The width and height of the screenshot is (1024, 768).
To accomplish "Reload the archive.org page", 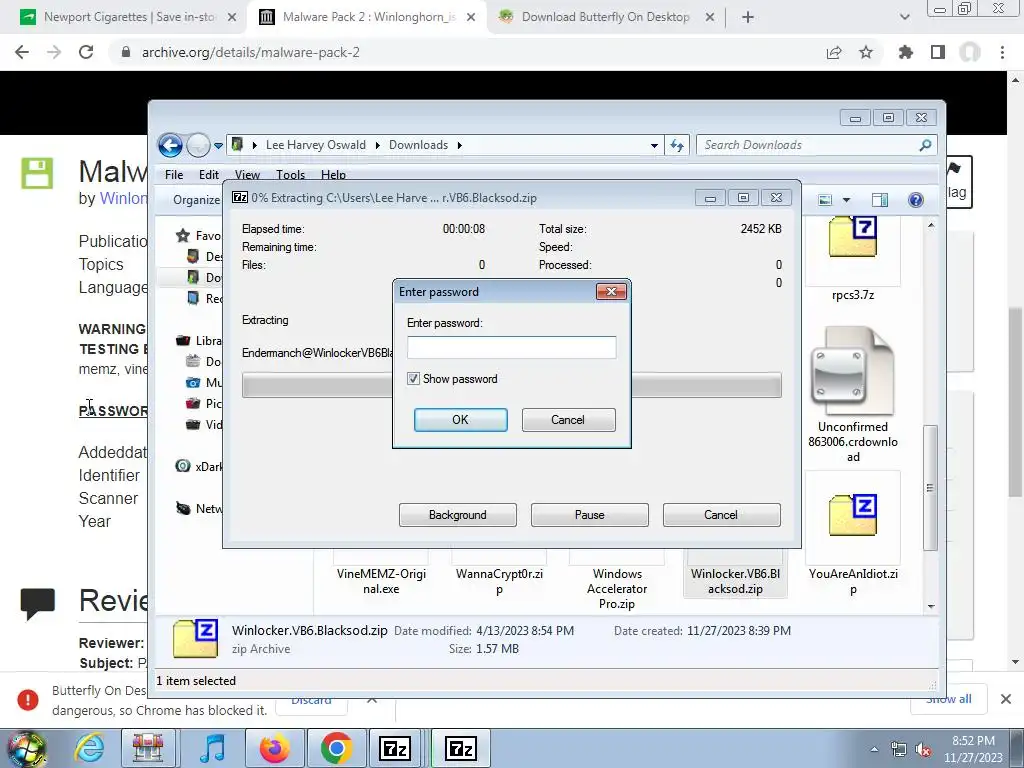I will coord(86,52).
